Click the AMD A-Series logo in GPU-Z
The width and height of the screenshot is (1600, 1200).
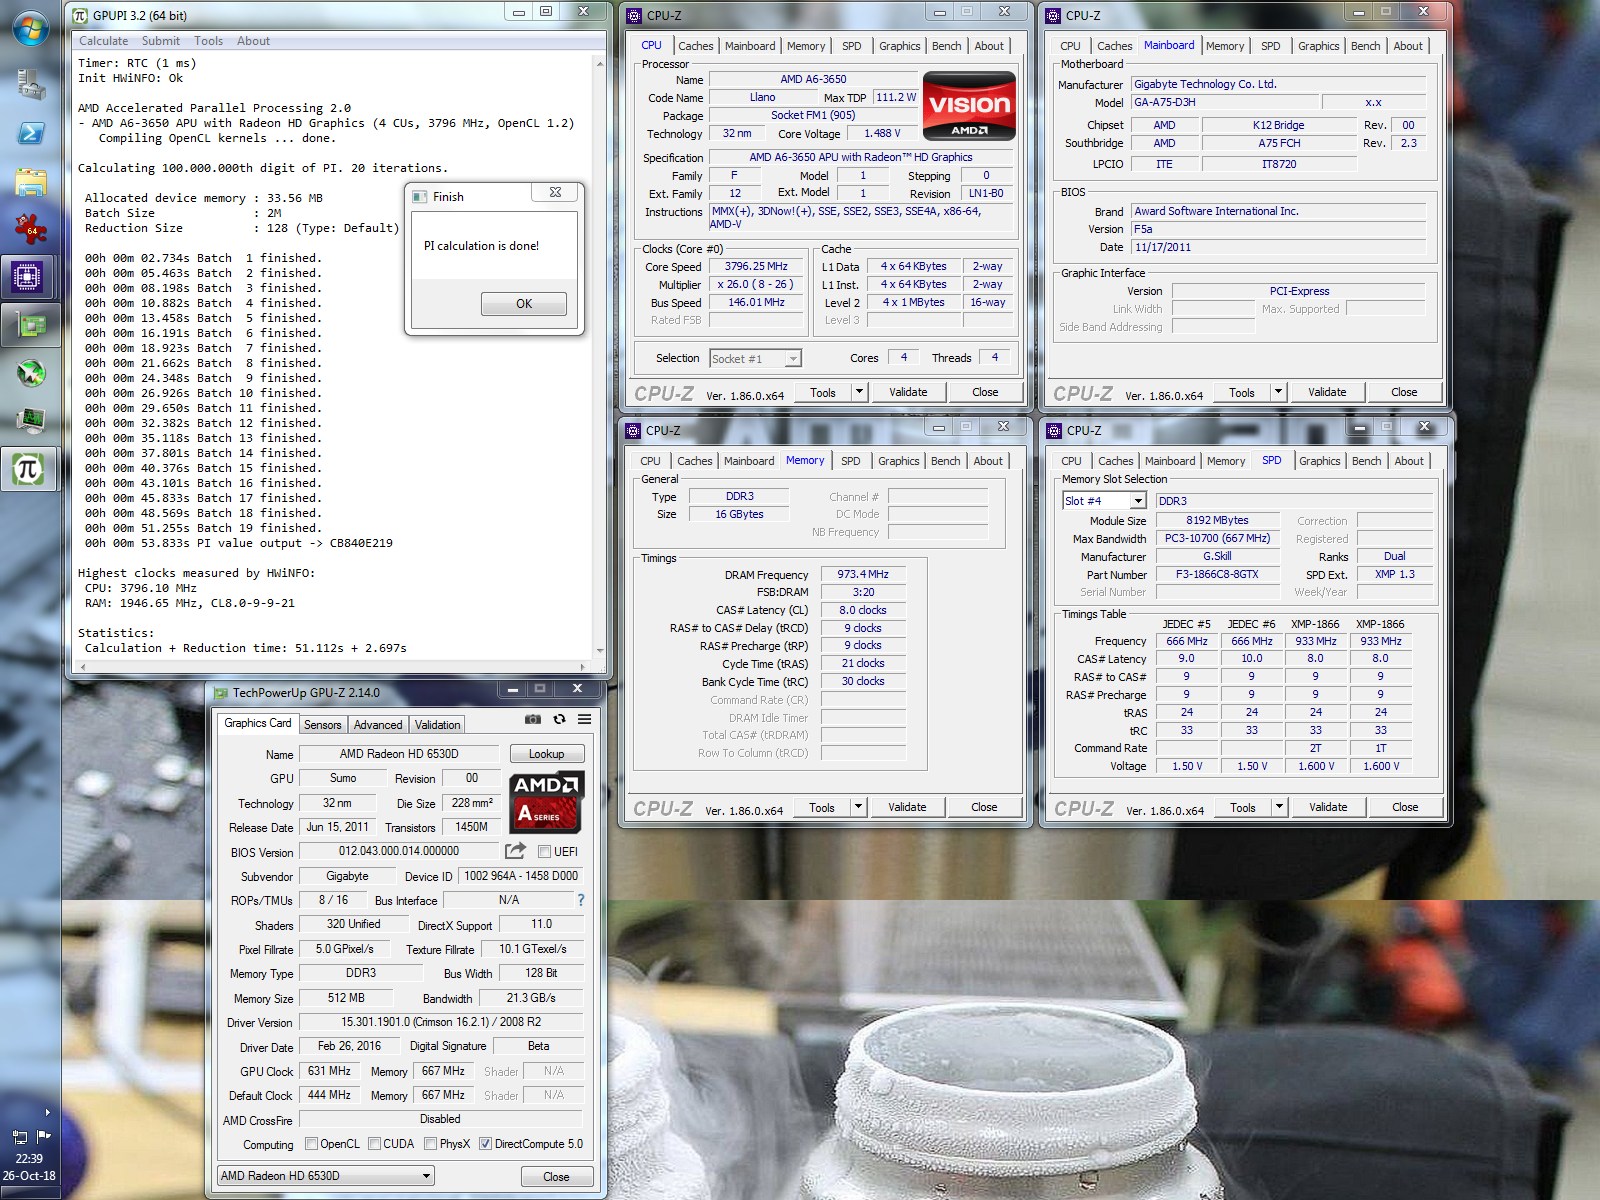click(546, 802)
